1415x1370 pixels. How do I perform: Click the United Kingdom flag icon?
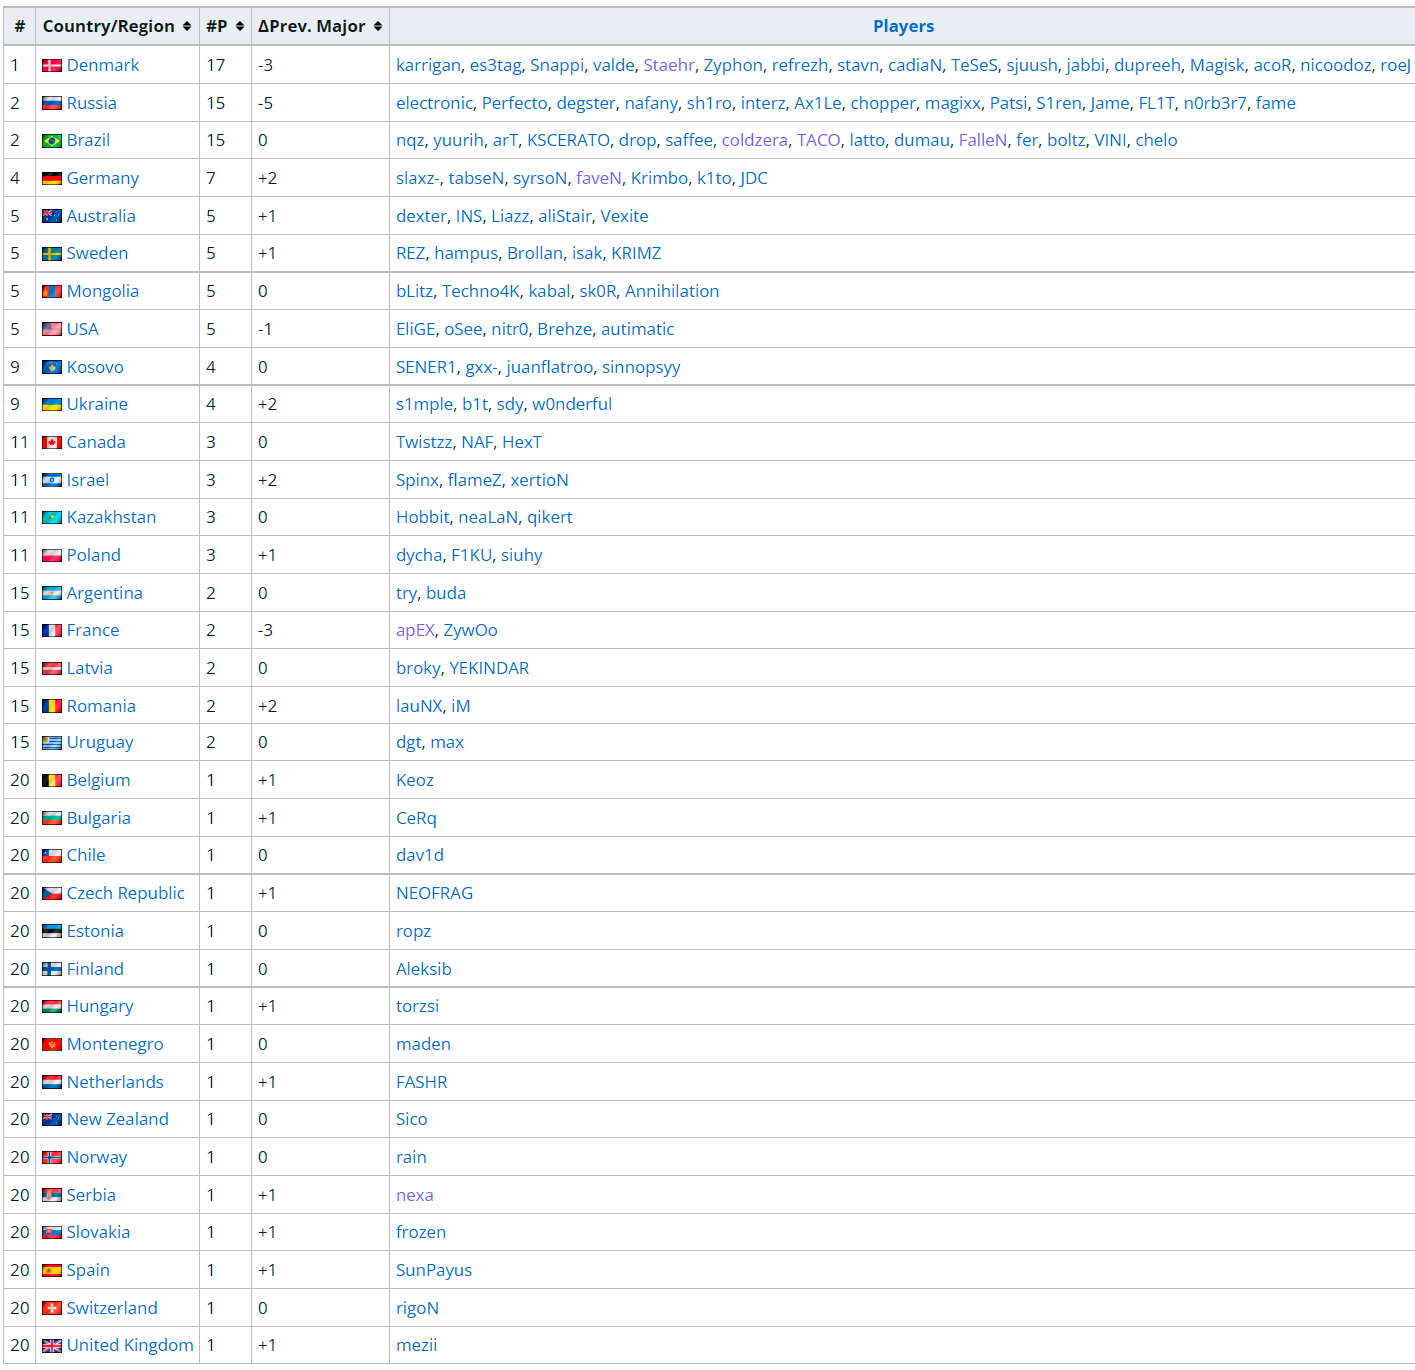51,1345
